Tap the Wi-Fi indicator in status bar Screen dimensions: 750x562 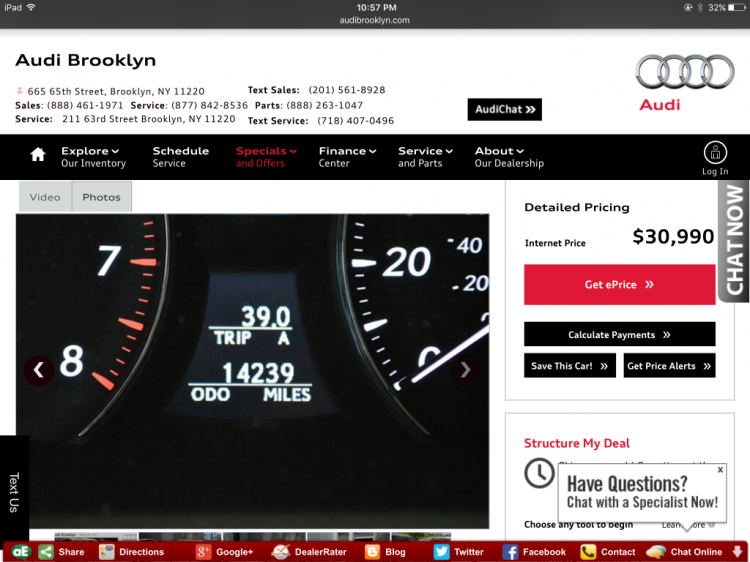pyautogui.click(x=31, y=7)
